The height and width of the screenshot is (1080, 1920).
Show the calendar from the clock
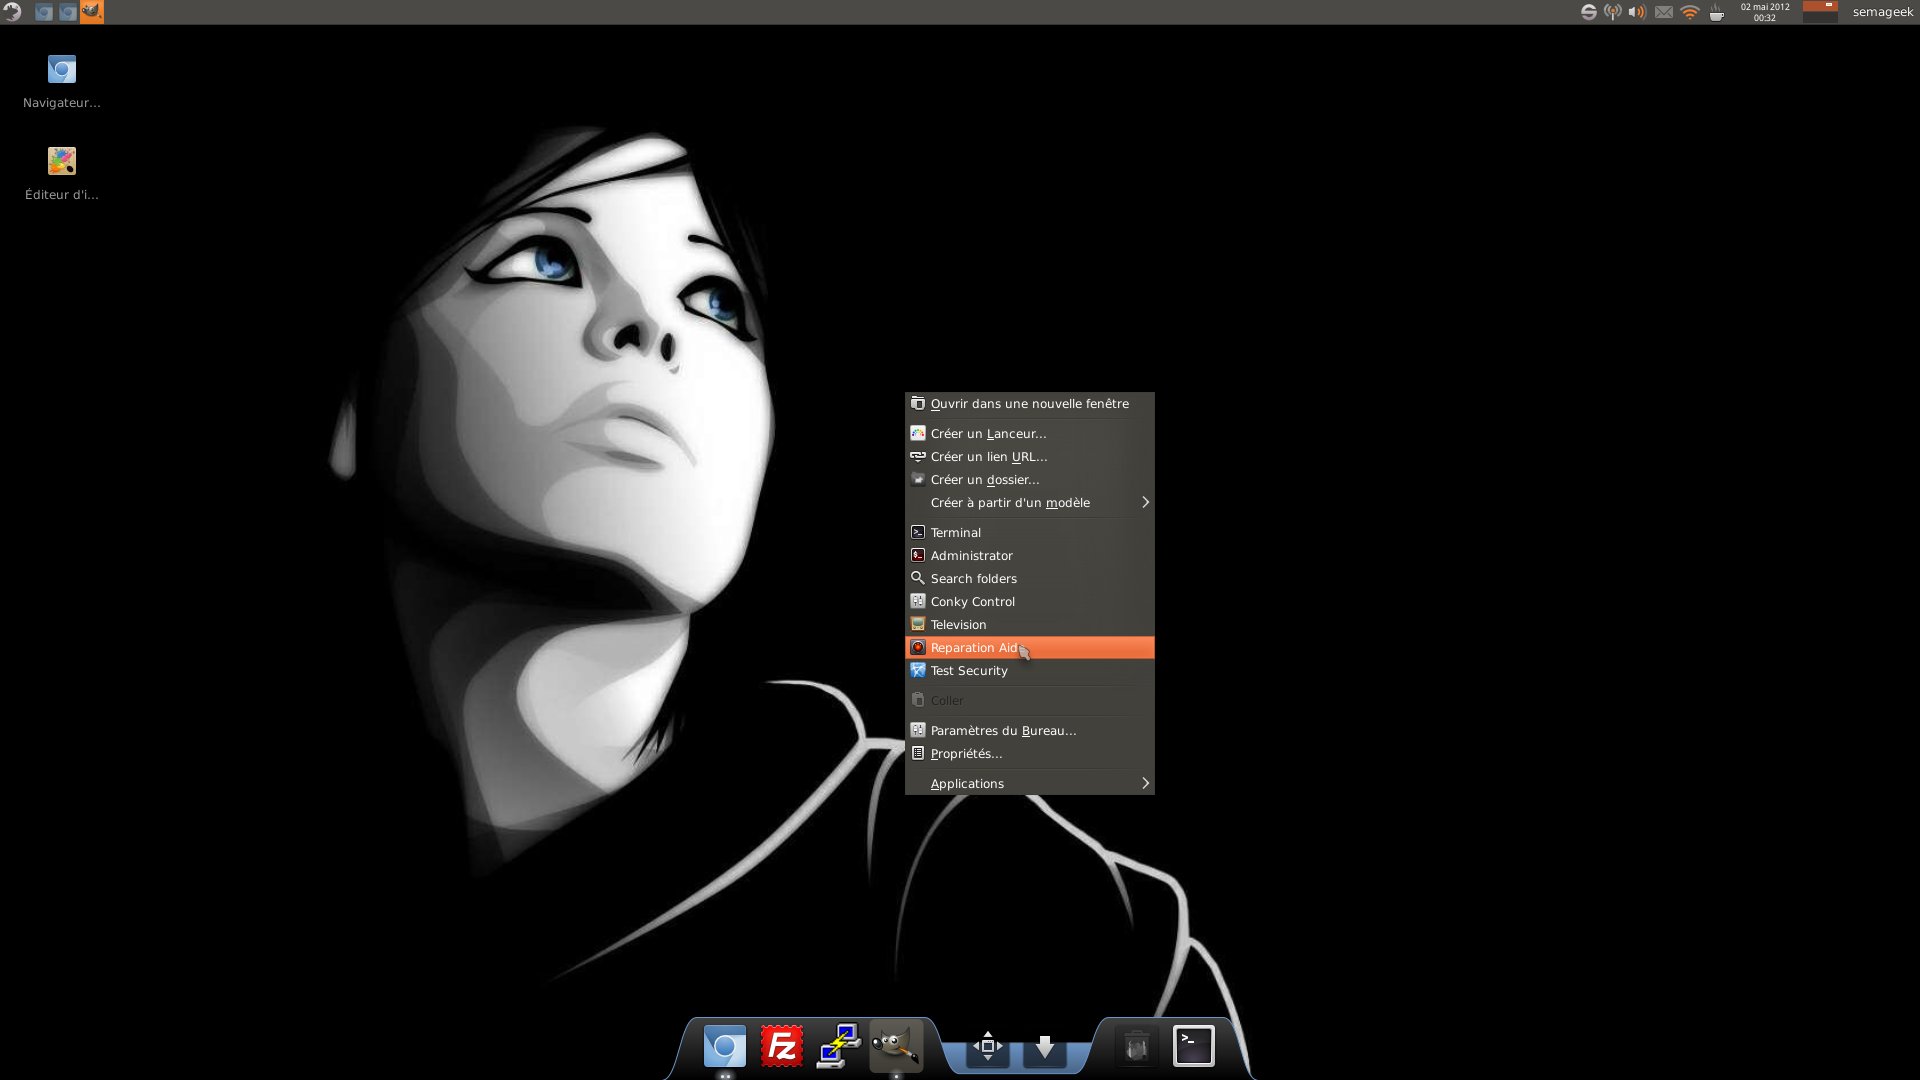point(1765,12)
